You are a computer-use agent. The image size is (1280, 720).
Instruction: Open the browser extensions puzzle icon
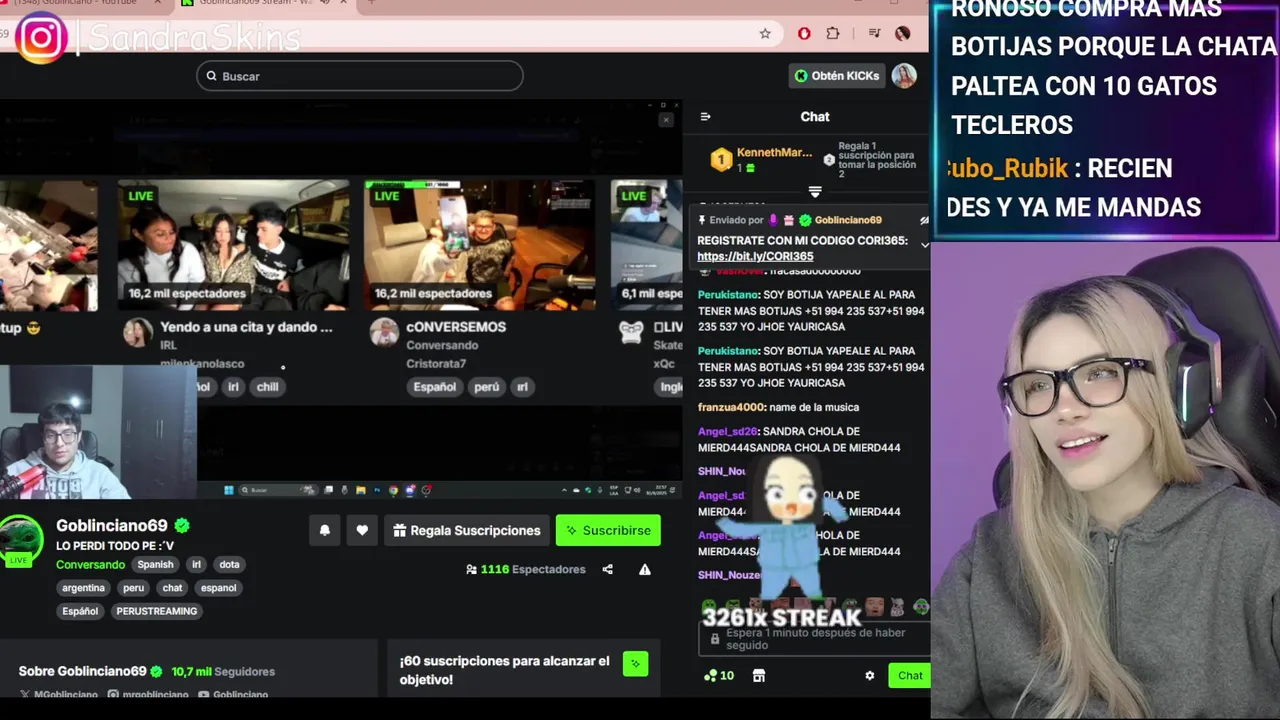pyautogui.click(x=833, y=34)
